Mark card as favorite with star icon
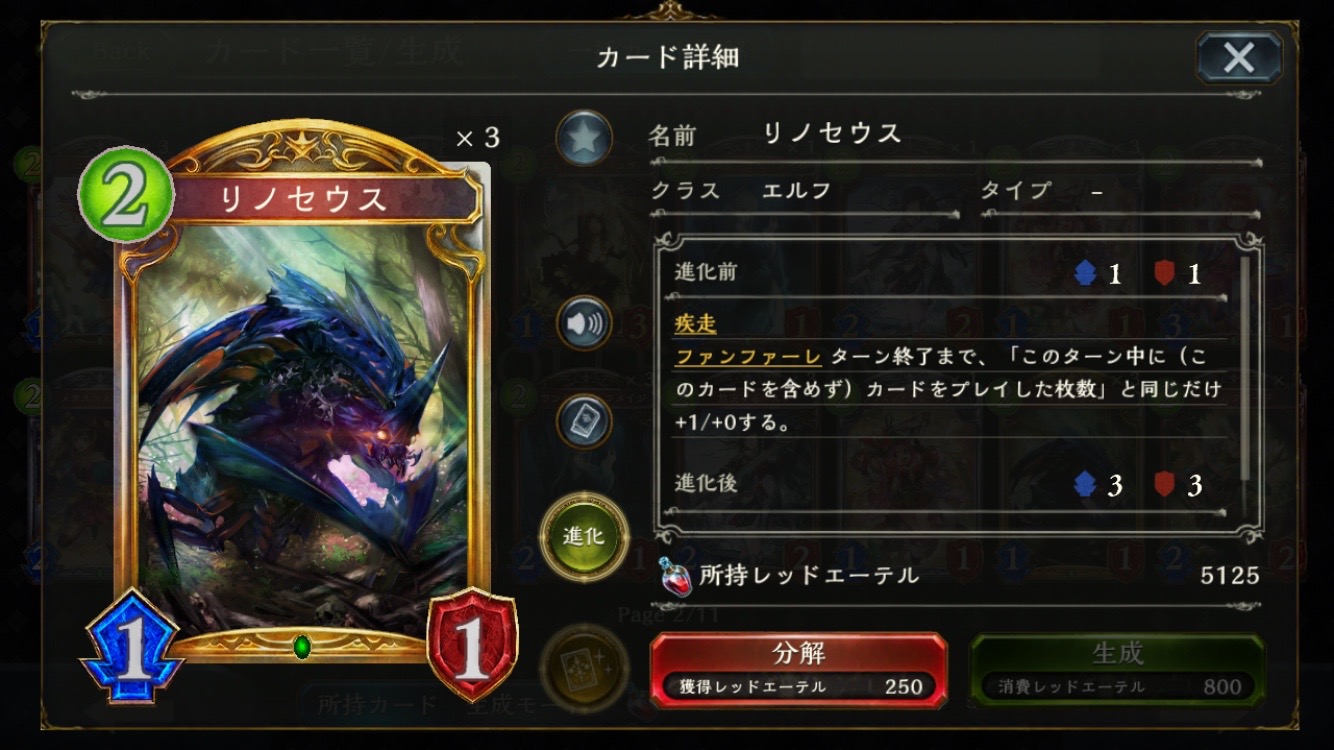Image resolution: width=1334 pixels, height=750 pixels. 584,138
